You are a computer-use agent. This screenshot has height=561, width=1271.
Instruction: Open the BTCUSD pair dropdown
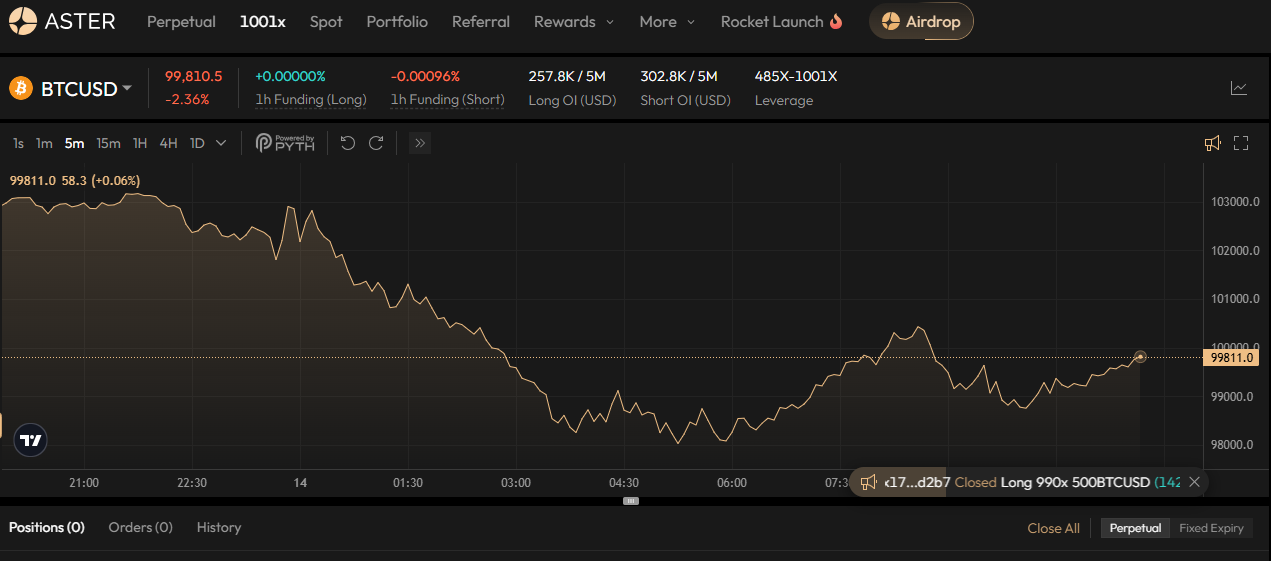[x=84, y=89]
